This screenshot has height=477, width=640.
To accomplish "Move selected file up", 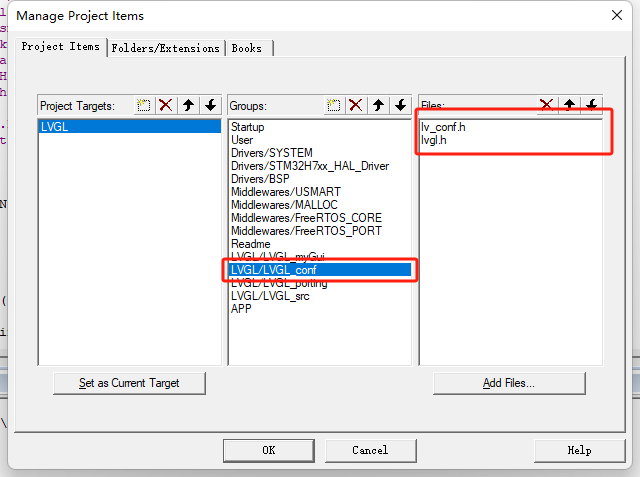I will coord(569,104).
